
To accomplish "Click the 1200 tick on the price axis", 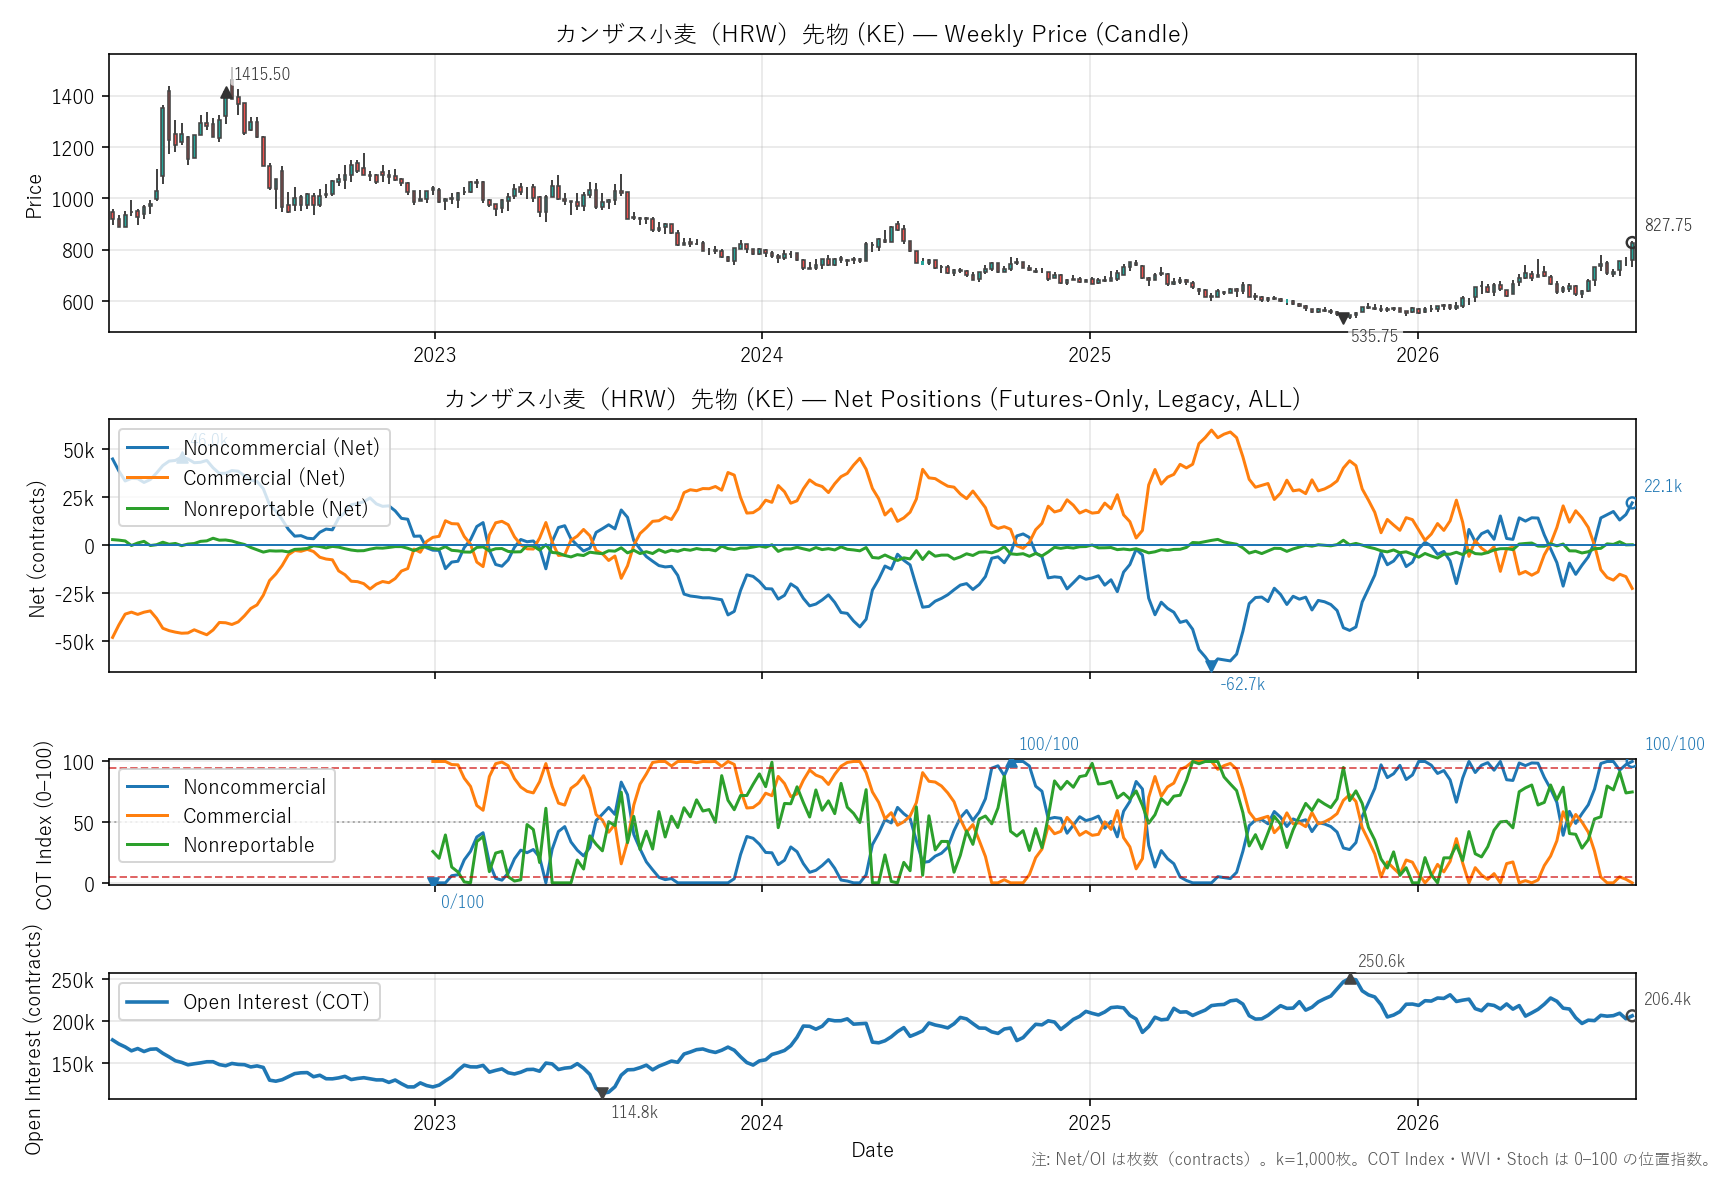I will pos(73,148).
